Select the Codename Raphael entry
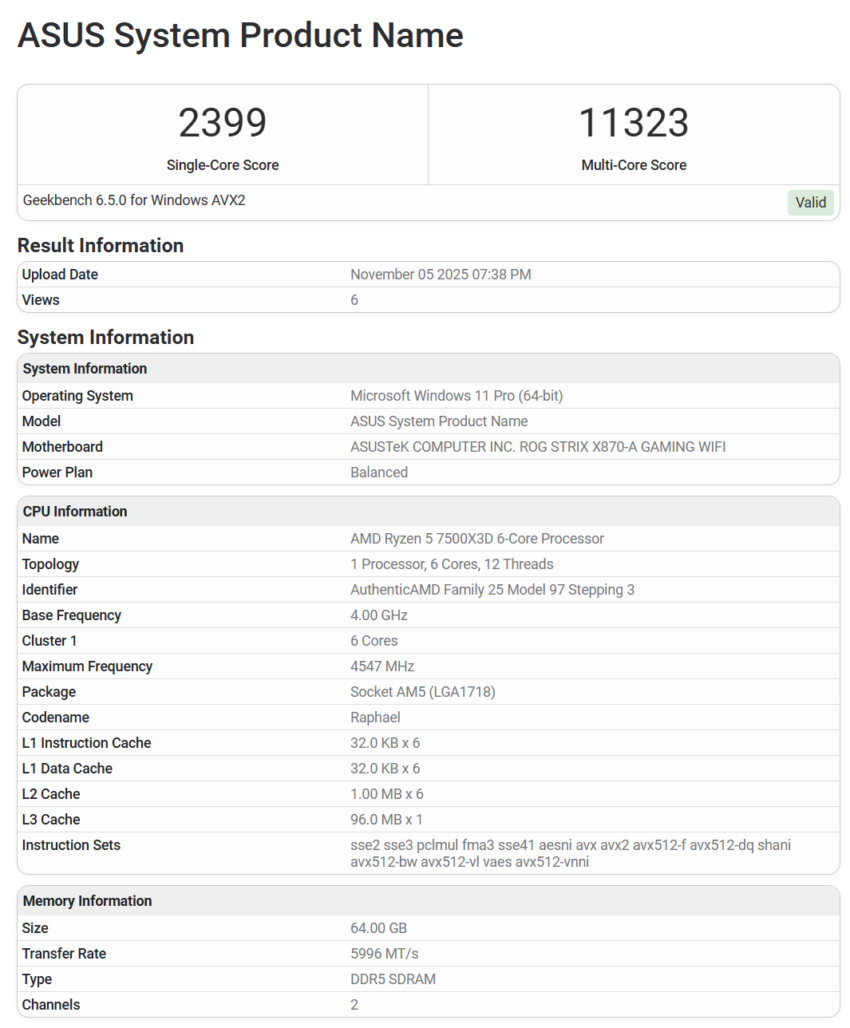Image resolution: width=850 pixels, height=1028 pixels. pyautogui.click(x=375, y=717)
